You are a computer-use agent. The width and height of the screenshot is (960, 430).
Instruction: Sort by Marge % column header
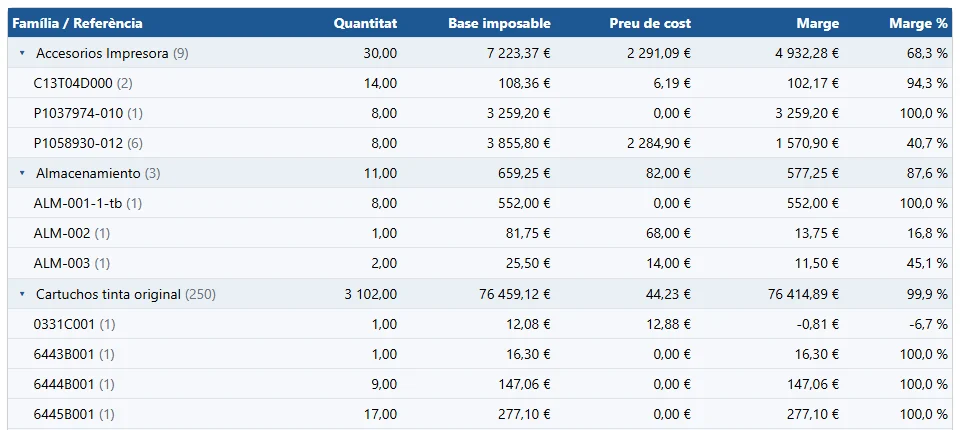tap(918, 23)
